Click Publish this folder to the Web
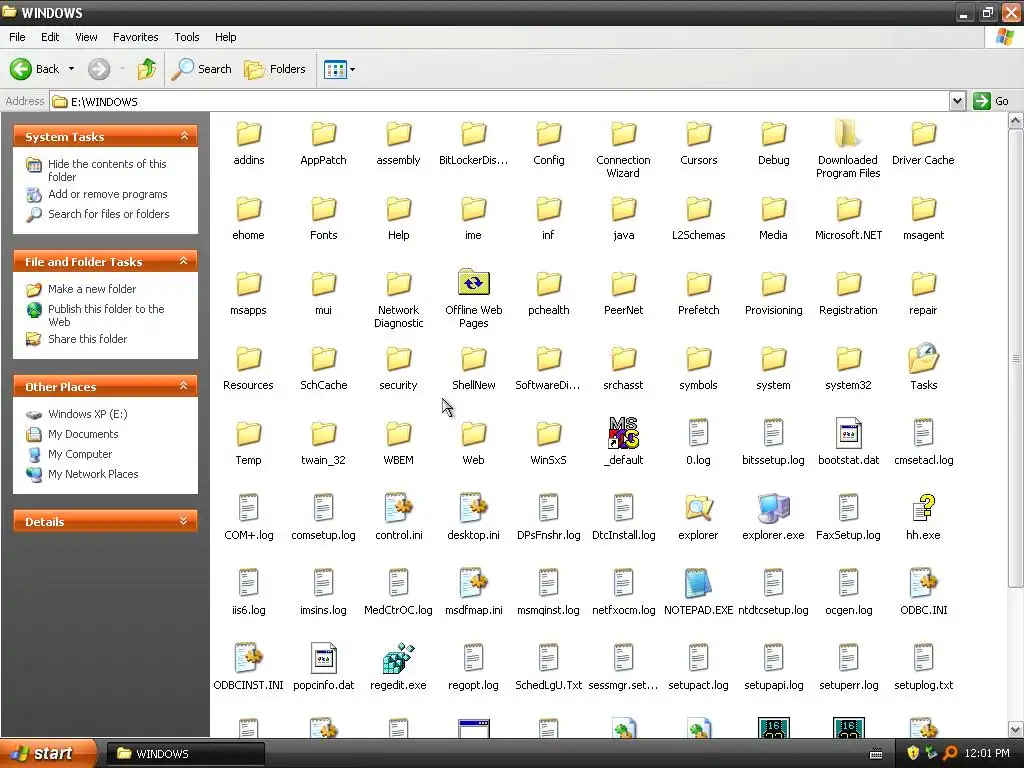 106,315
